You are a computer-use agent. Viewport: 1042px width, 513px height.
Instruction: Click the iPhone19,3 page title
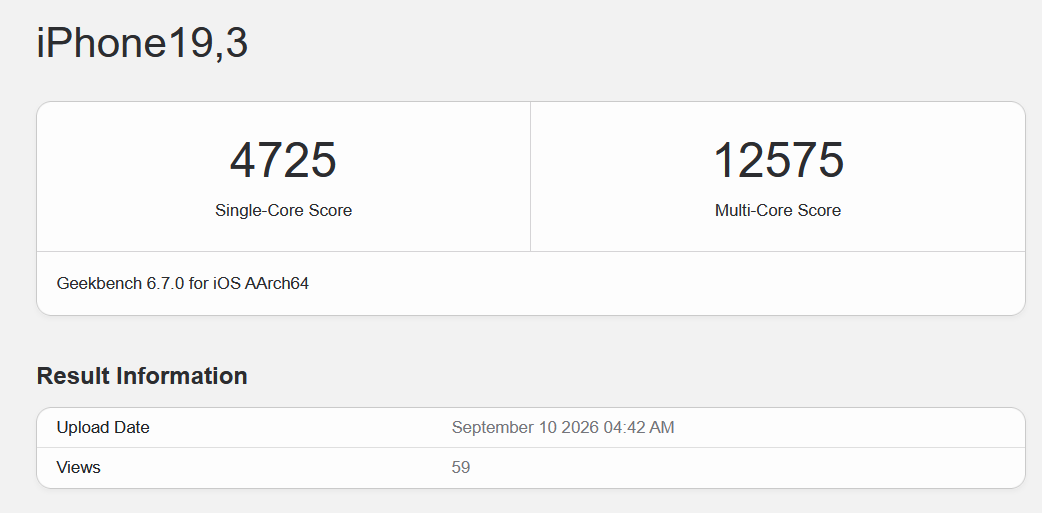142,44
